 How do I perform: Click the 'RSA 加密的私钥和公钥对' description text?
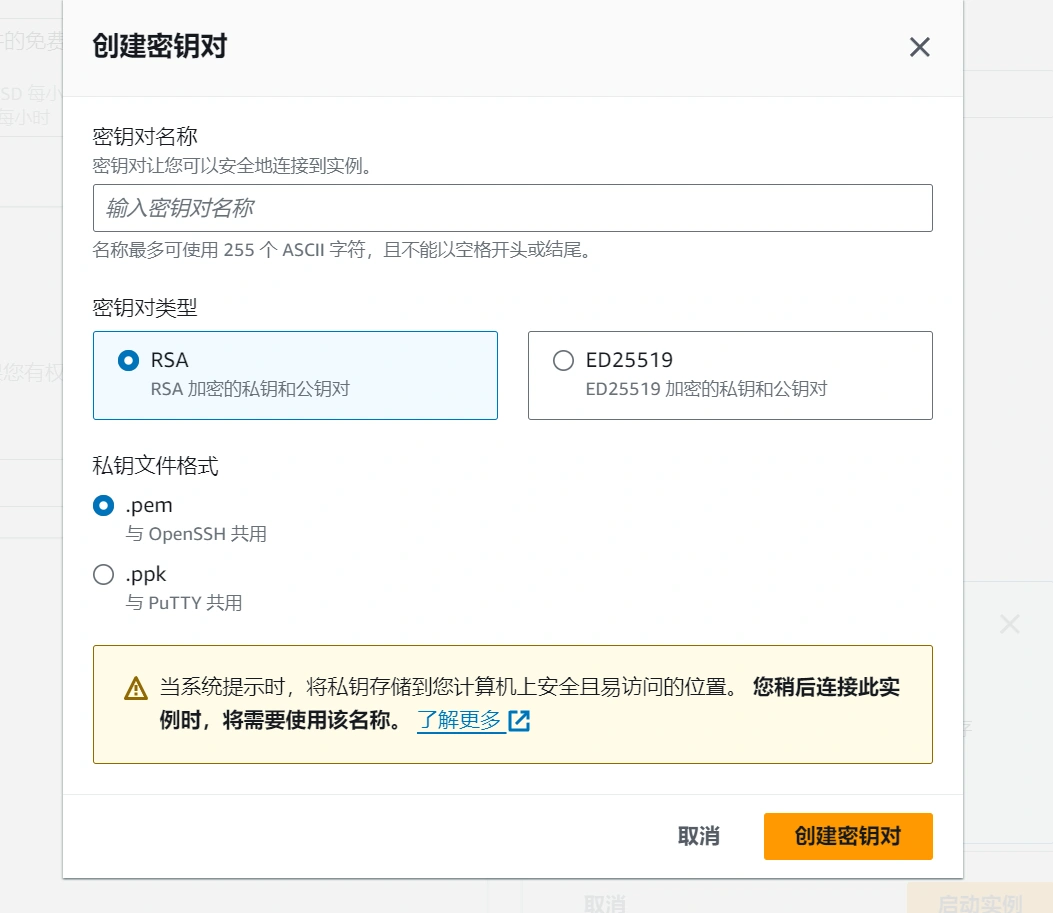click(250, 389)
